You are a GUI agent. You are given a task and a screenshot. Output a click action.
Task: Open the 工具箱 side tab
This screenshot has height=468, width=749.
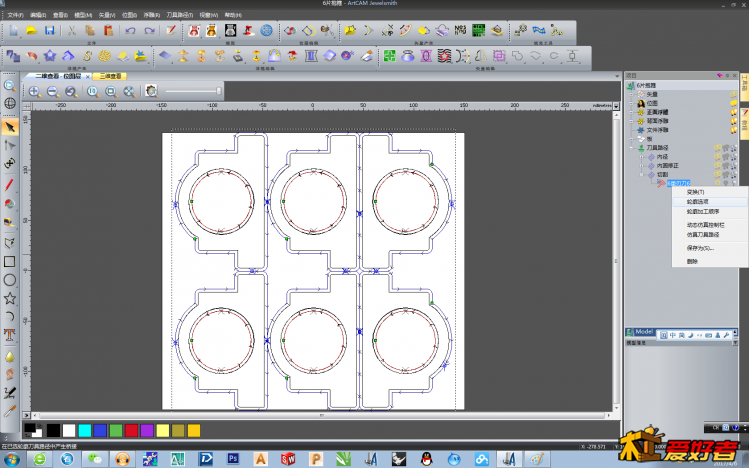pos(744,86)
